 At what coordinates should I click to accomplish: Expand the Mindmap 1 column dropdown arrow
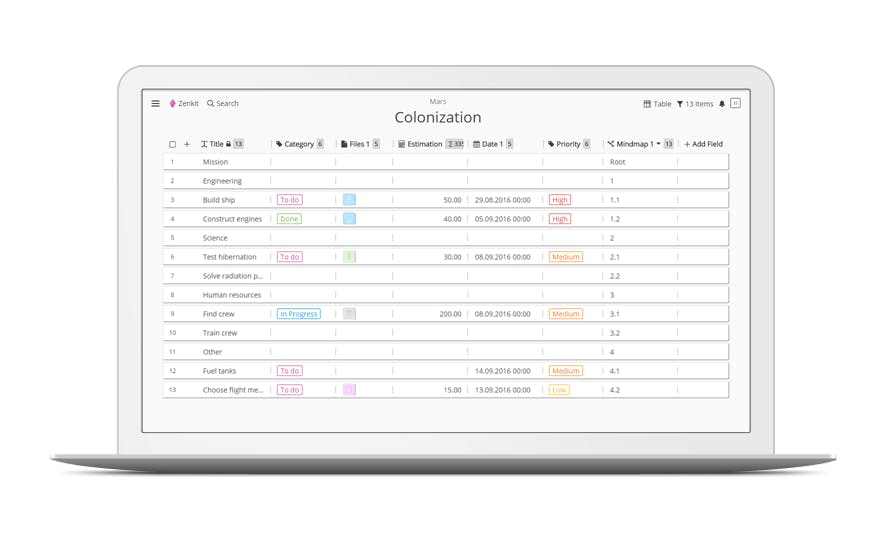[658, 143]
